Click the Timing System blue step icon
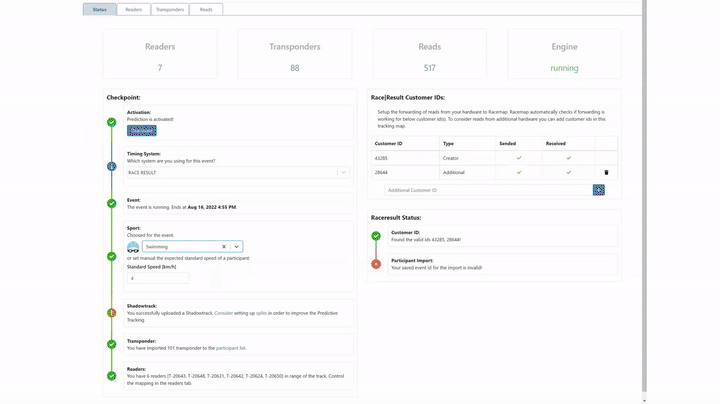 point(112,166)
